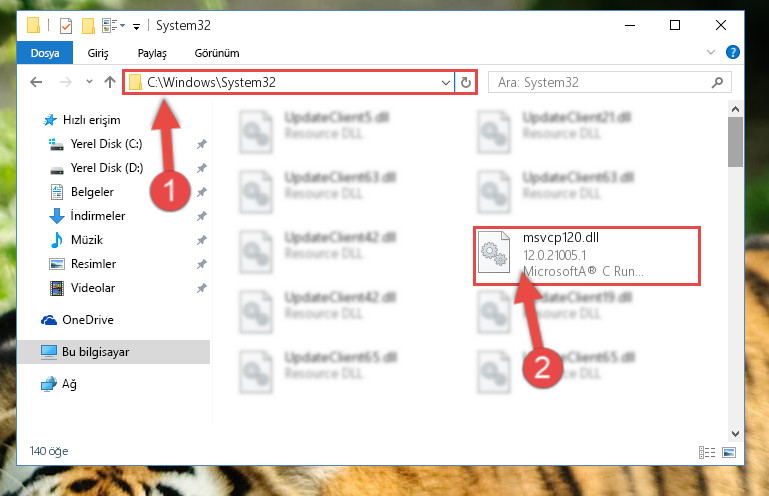Click inside the Ara: System32 search box
The width and height of the screenshot is (769, 496).
click(601, 82)
